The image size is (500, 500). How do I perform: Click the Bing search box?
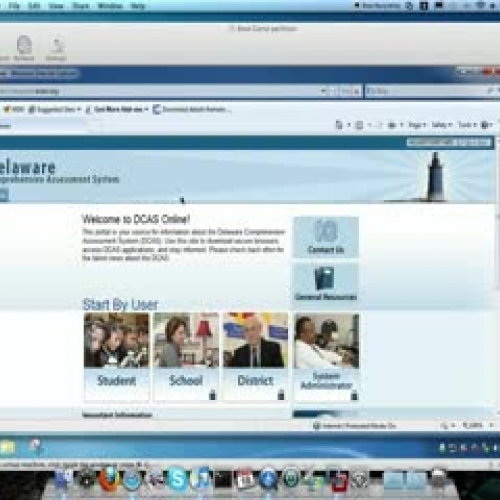425,91
